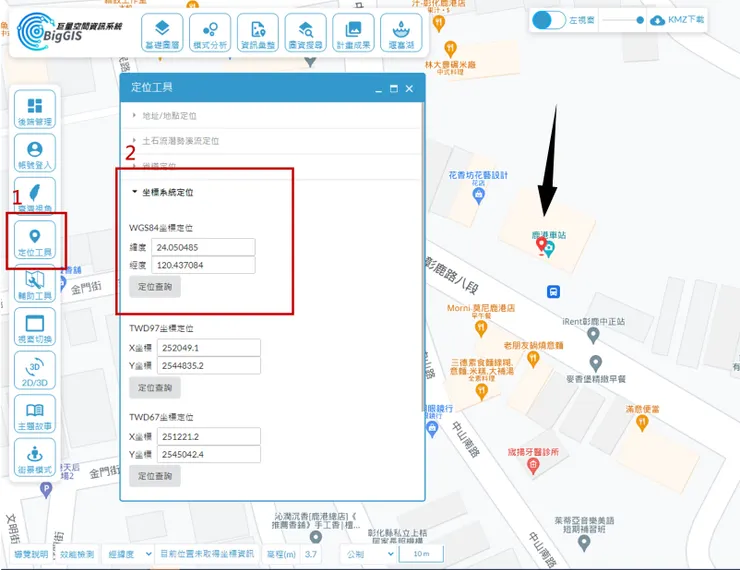Open the 主題故事 theme story icon

(x=35, y=414)
